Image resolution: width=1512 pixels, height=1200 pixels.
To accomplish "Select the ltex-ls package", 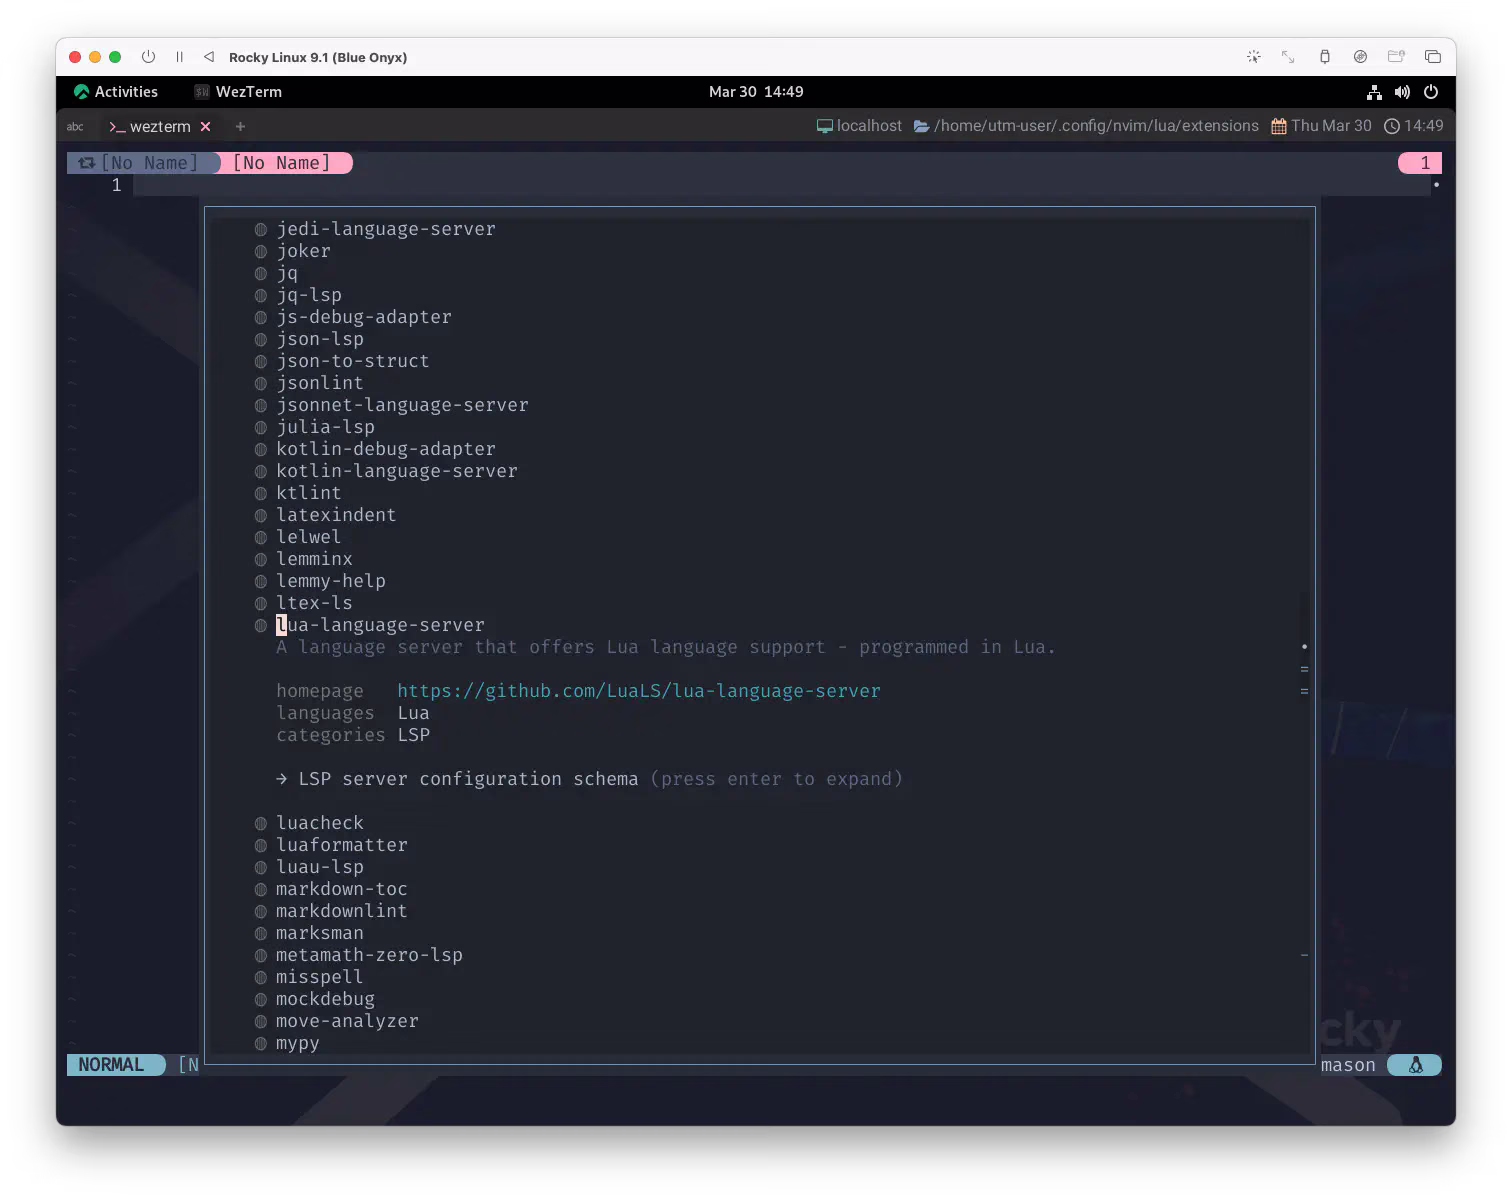I will tap(314, 603).
